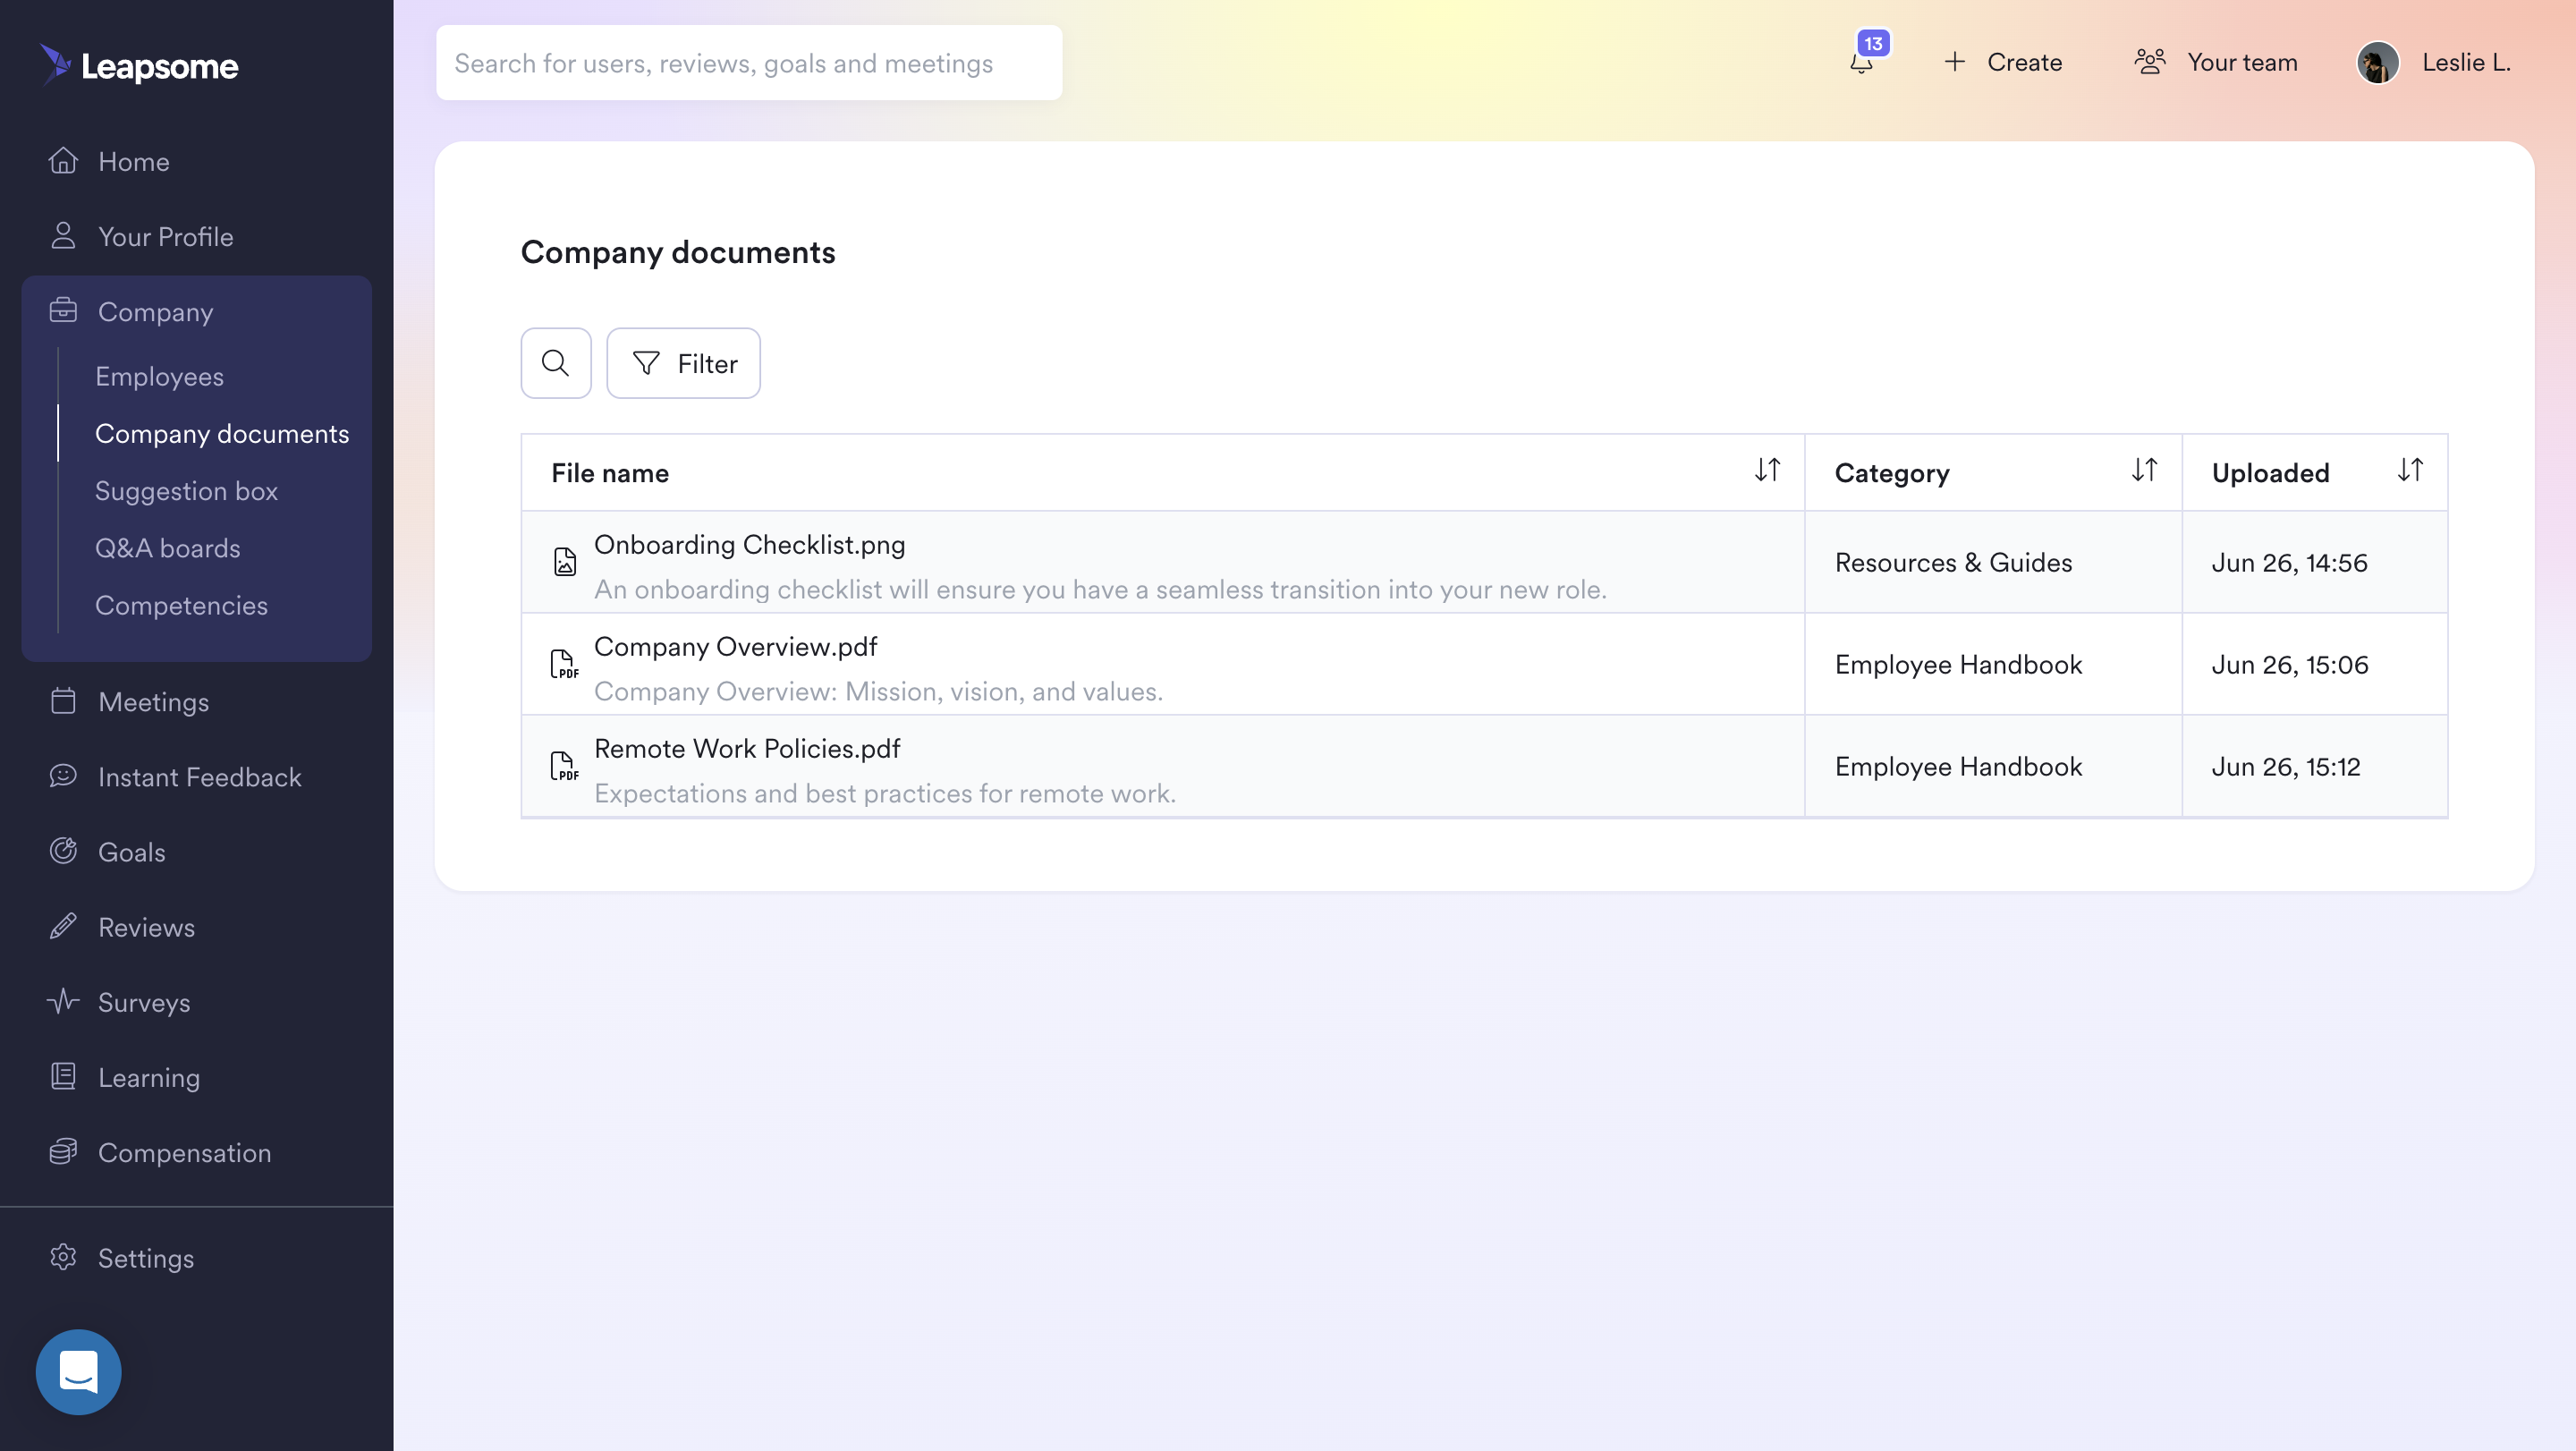Click the Jun 26, 15:06 upload time
This screenshot has width=2576, height=1451.
click(x=2289, y=664)
